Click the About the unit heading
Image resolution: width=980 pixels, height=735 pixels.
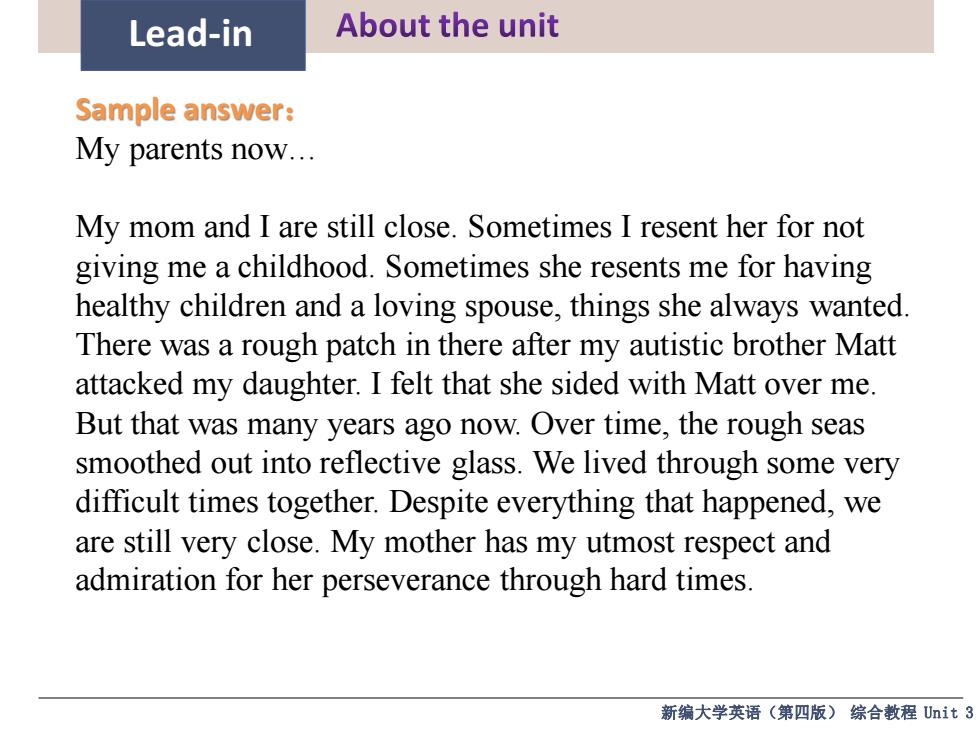(447, 26)
